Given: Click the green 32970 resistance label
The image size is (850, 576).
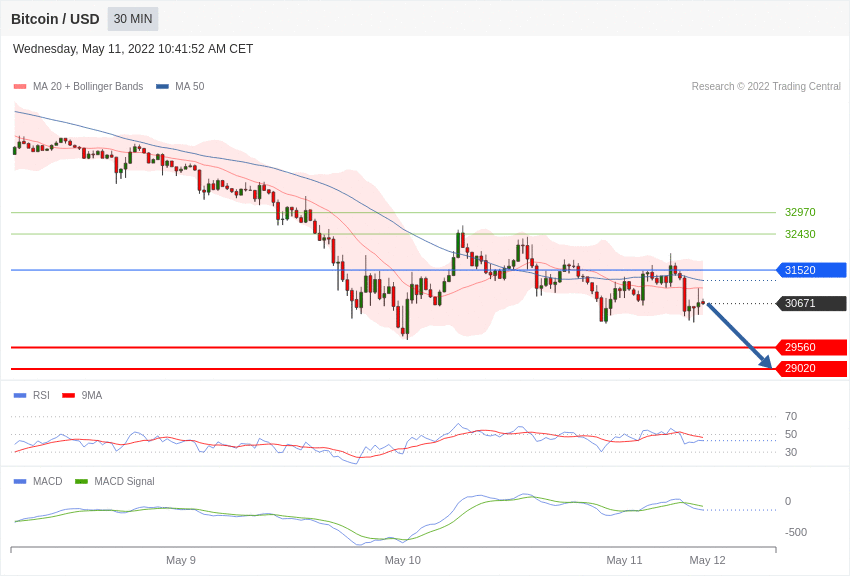Looking at the screenshot, I should click(x=800, y=212).
